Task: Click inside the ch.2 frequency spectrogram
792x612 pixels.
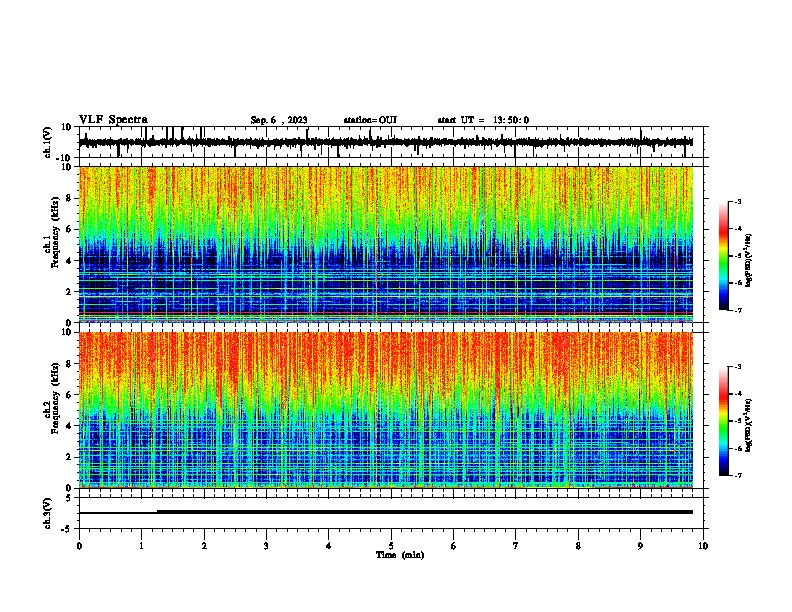Action: [x=385, y=410]
